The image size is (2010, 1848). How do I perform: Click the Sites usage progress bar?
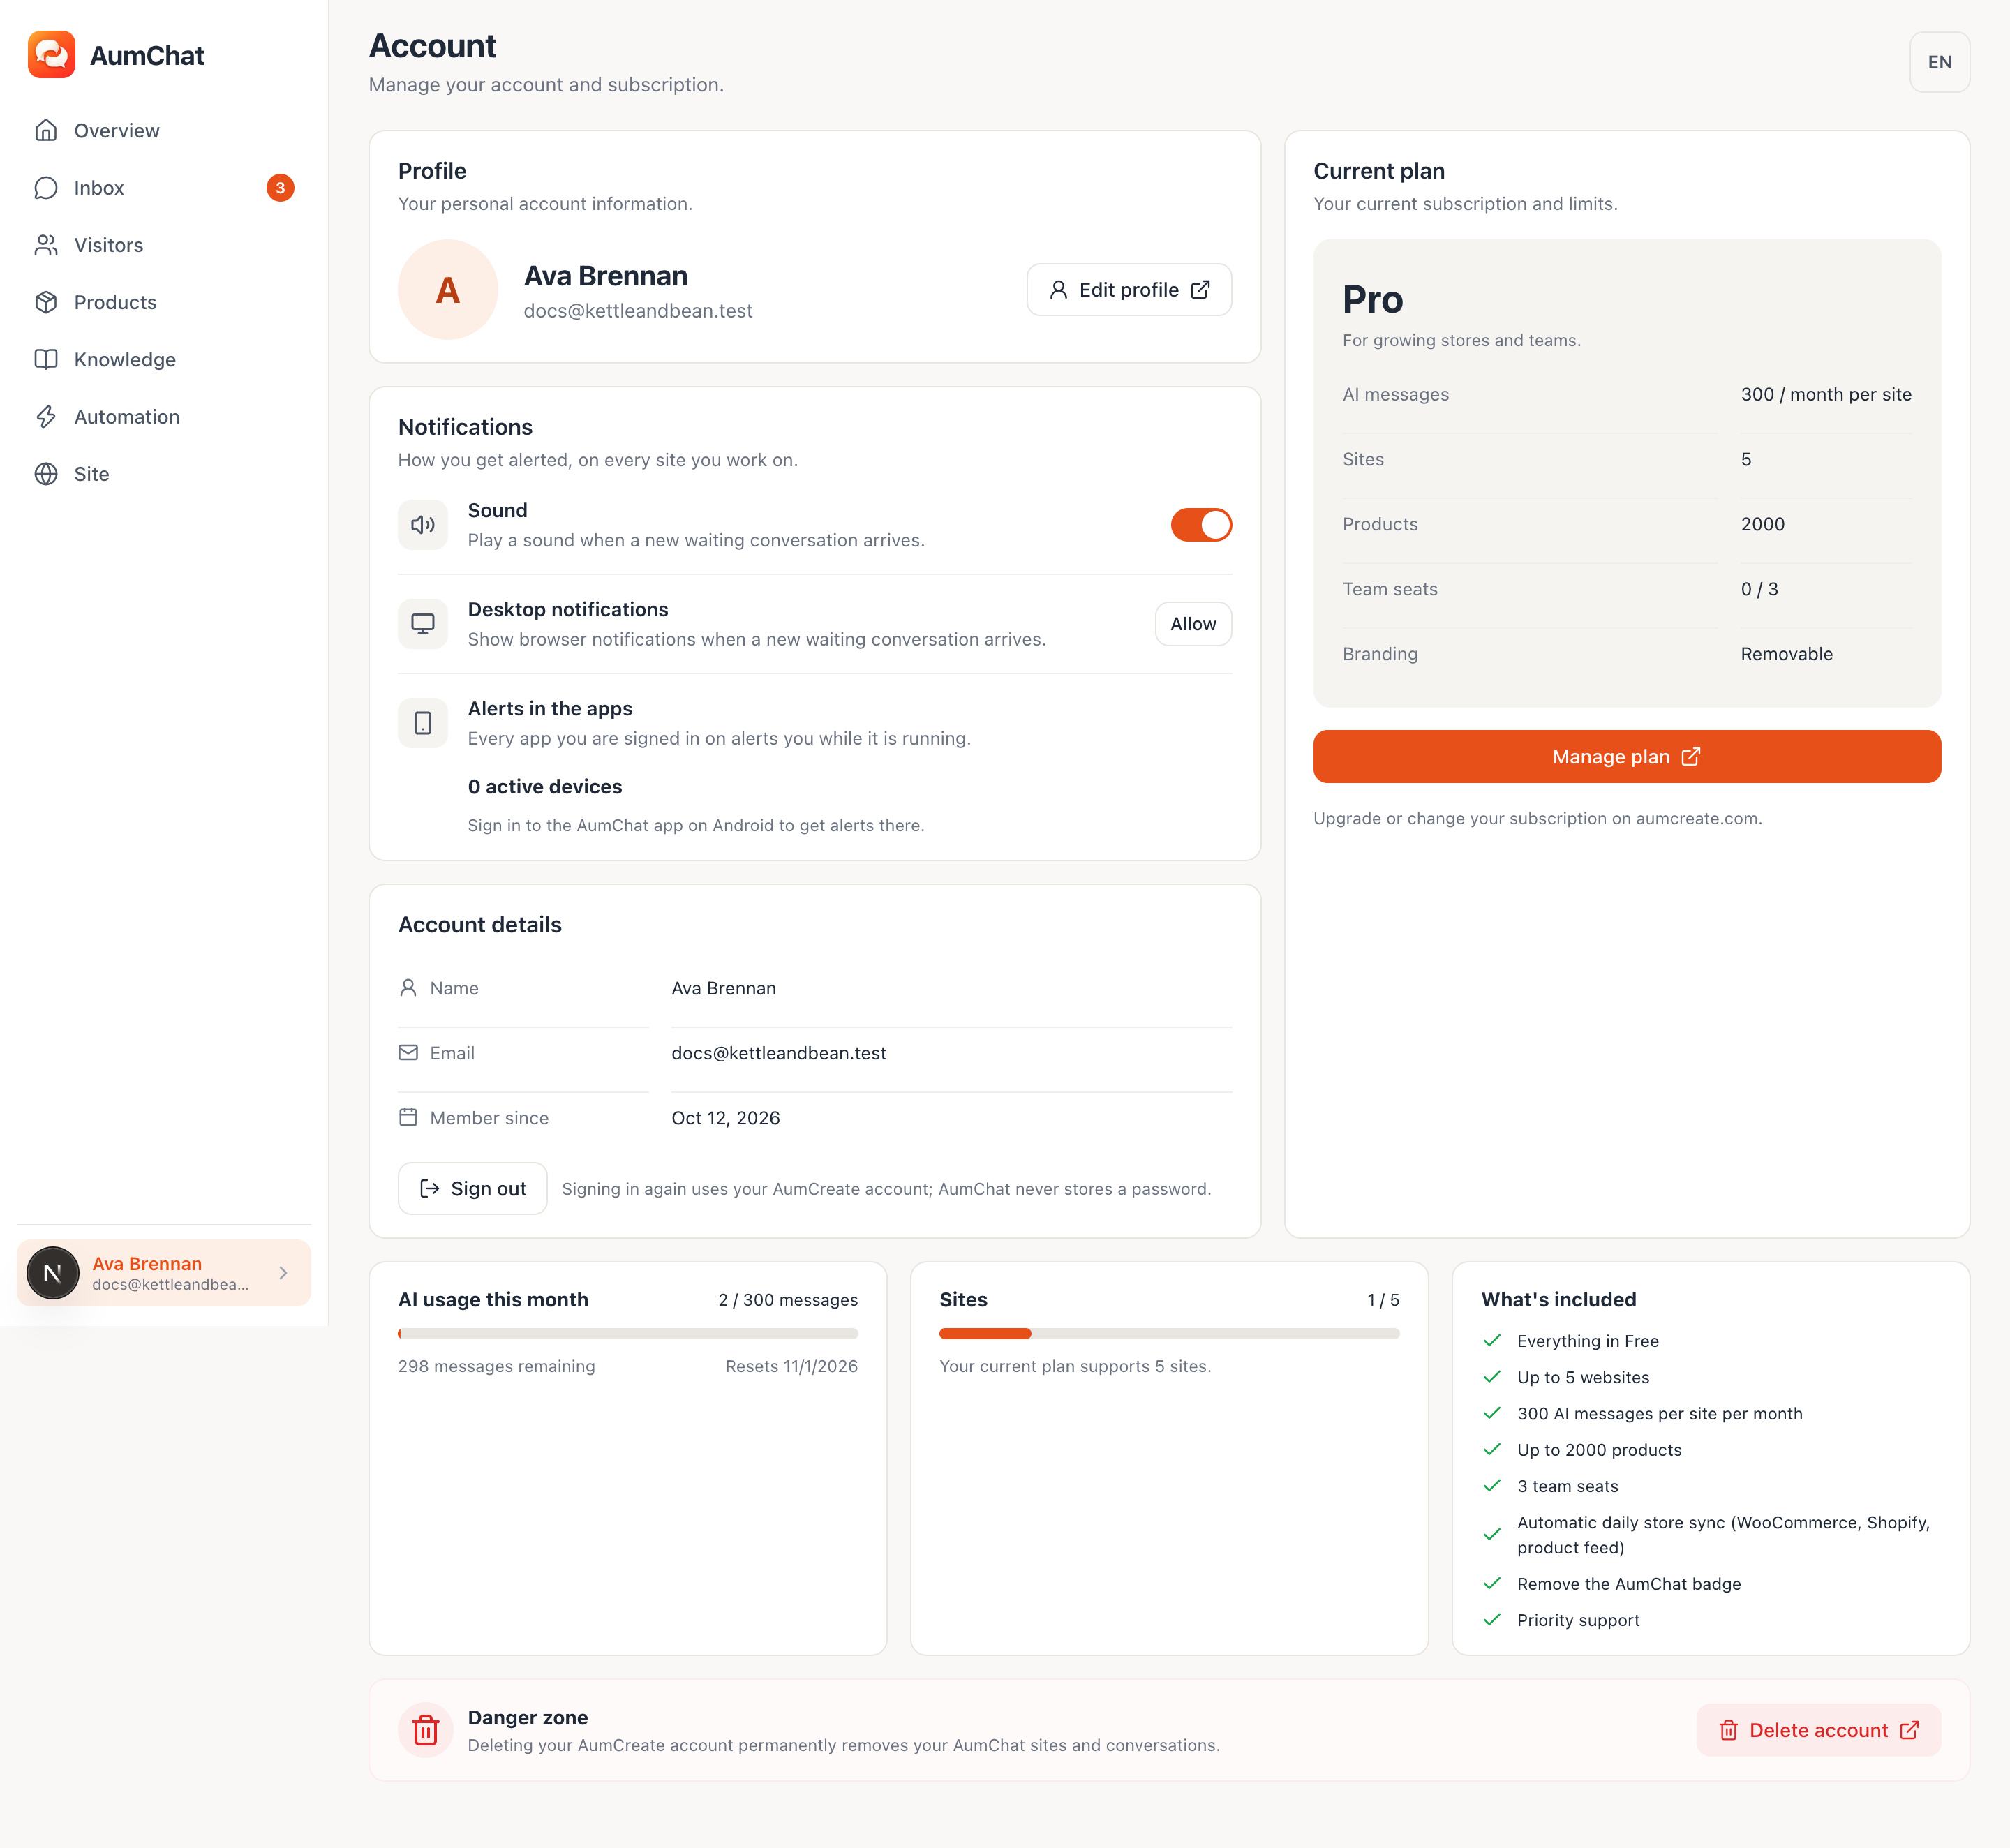coord(1169,1334)
